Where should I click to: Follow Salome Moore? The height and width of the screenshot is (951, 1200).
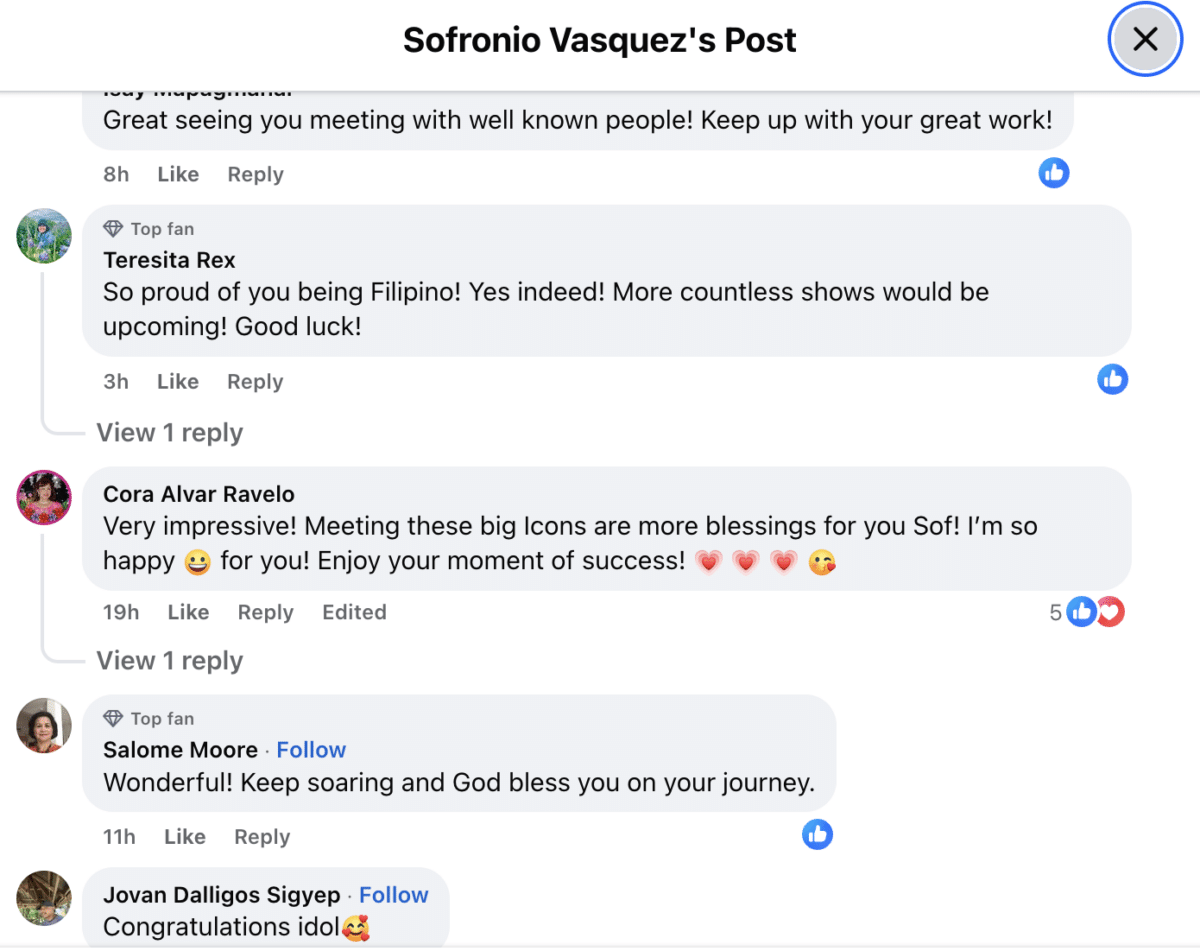311,750
